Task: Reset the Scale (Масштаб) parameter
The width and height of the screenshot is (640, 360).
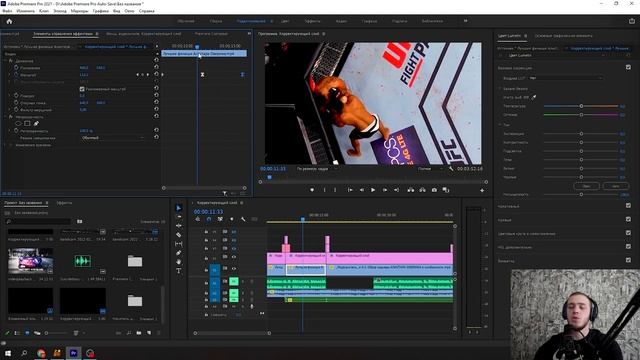Action: 156,74
